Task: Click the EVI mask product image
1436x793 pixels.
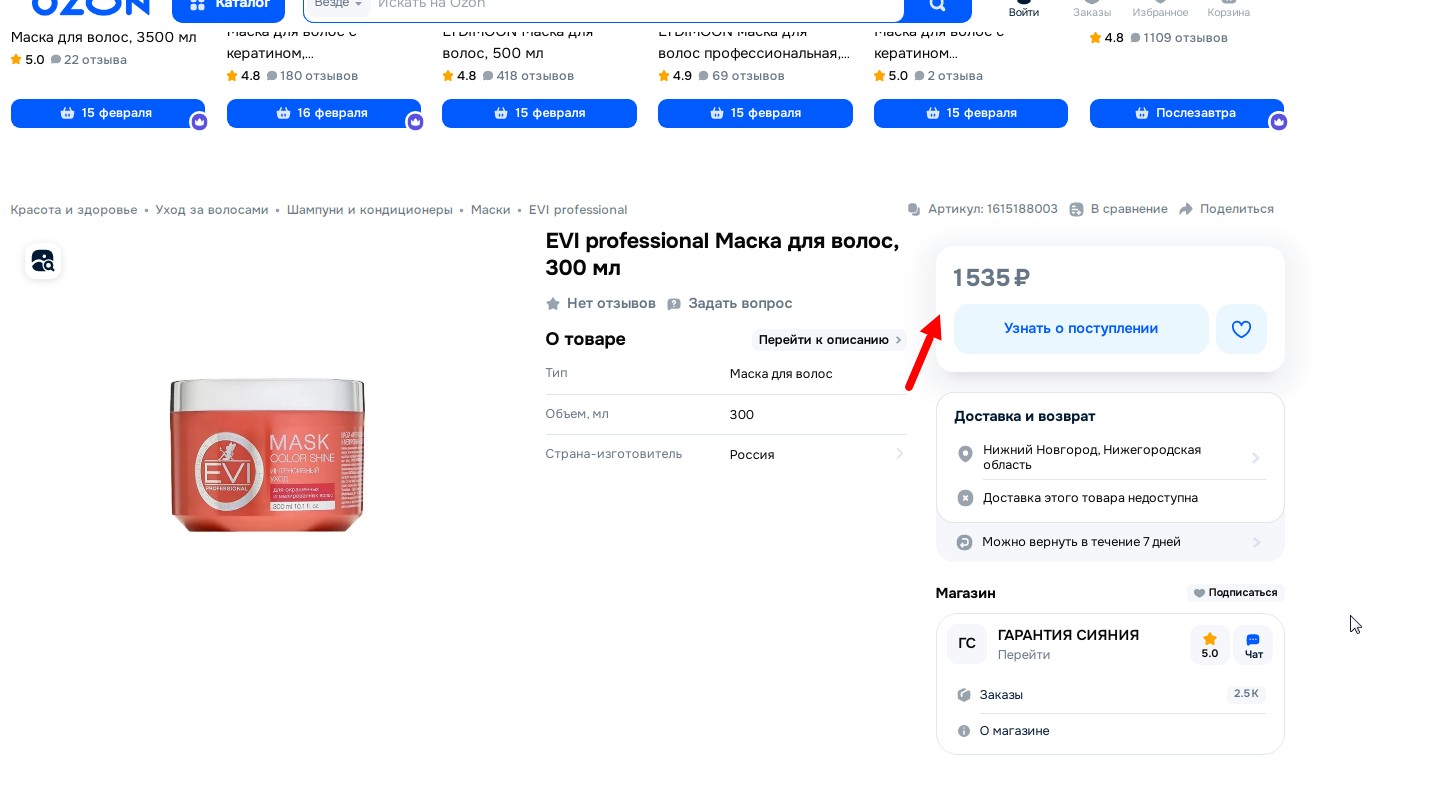Action: (x=267, y=455)
